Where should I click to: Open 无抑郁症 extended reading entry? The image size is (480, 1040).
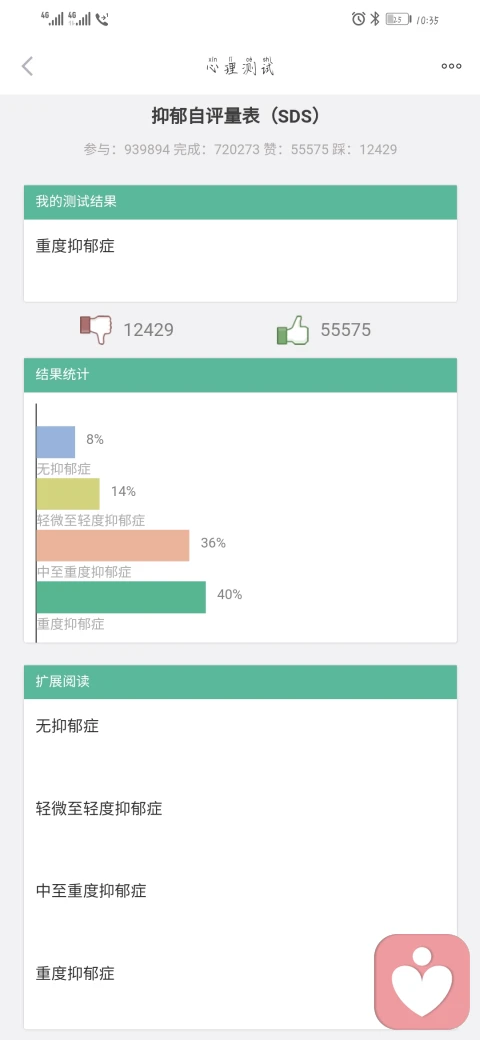(x=240, y=726)
